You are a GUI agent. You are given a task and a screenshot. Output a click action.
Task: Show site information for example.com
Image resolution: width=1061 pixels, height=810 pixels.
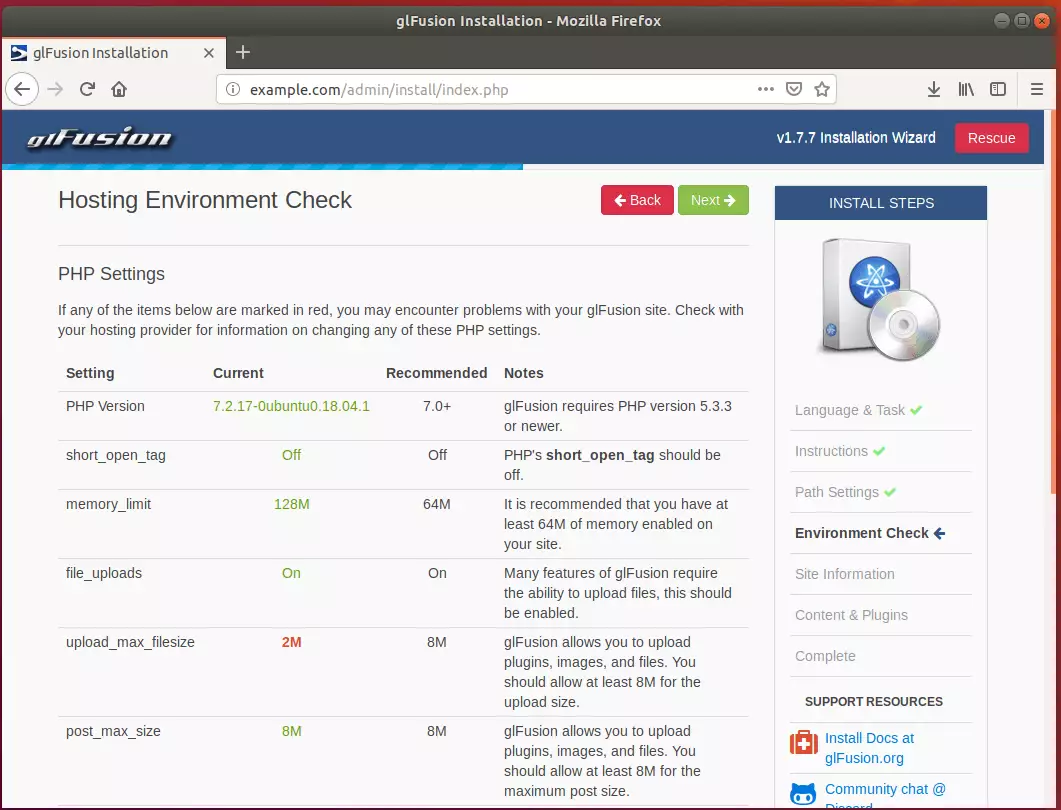coord(233,89)
